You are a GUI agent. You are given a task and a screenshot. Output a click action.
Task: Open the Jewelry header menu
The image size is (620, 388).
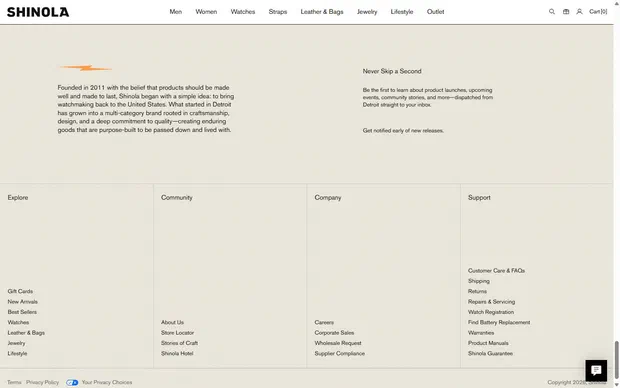click(367, 12)
